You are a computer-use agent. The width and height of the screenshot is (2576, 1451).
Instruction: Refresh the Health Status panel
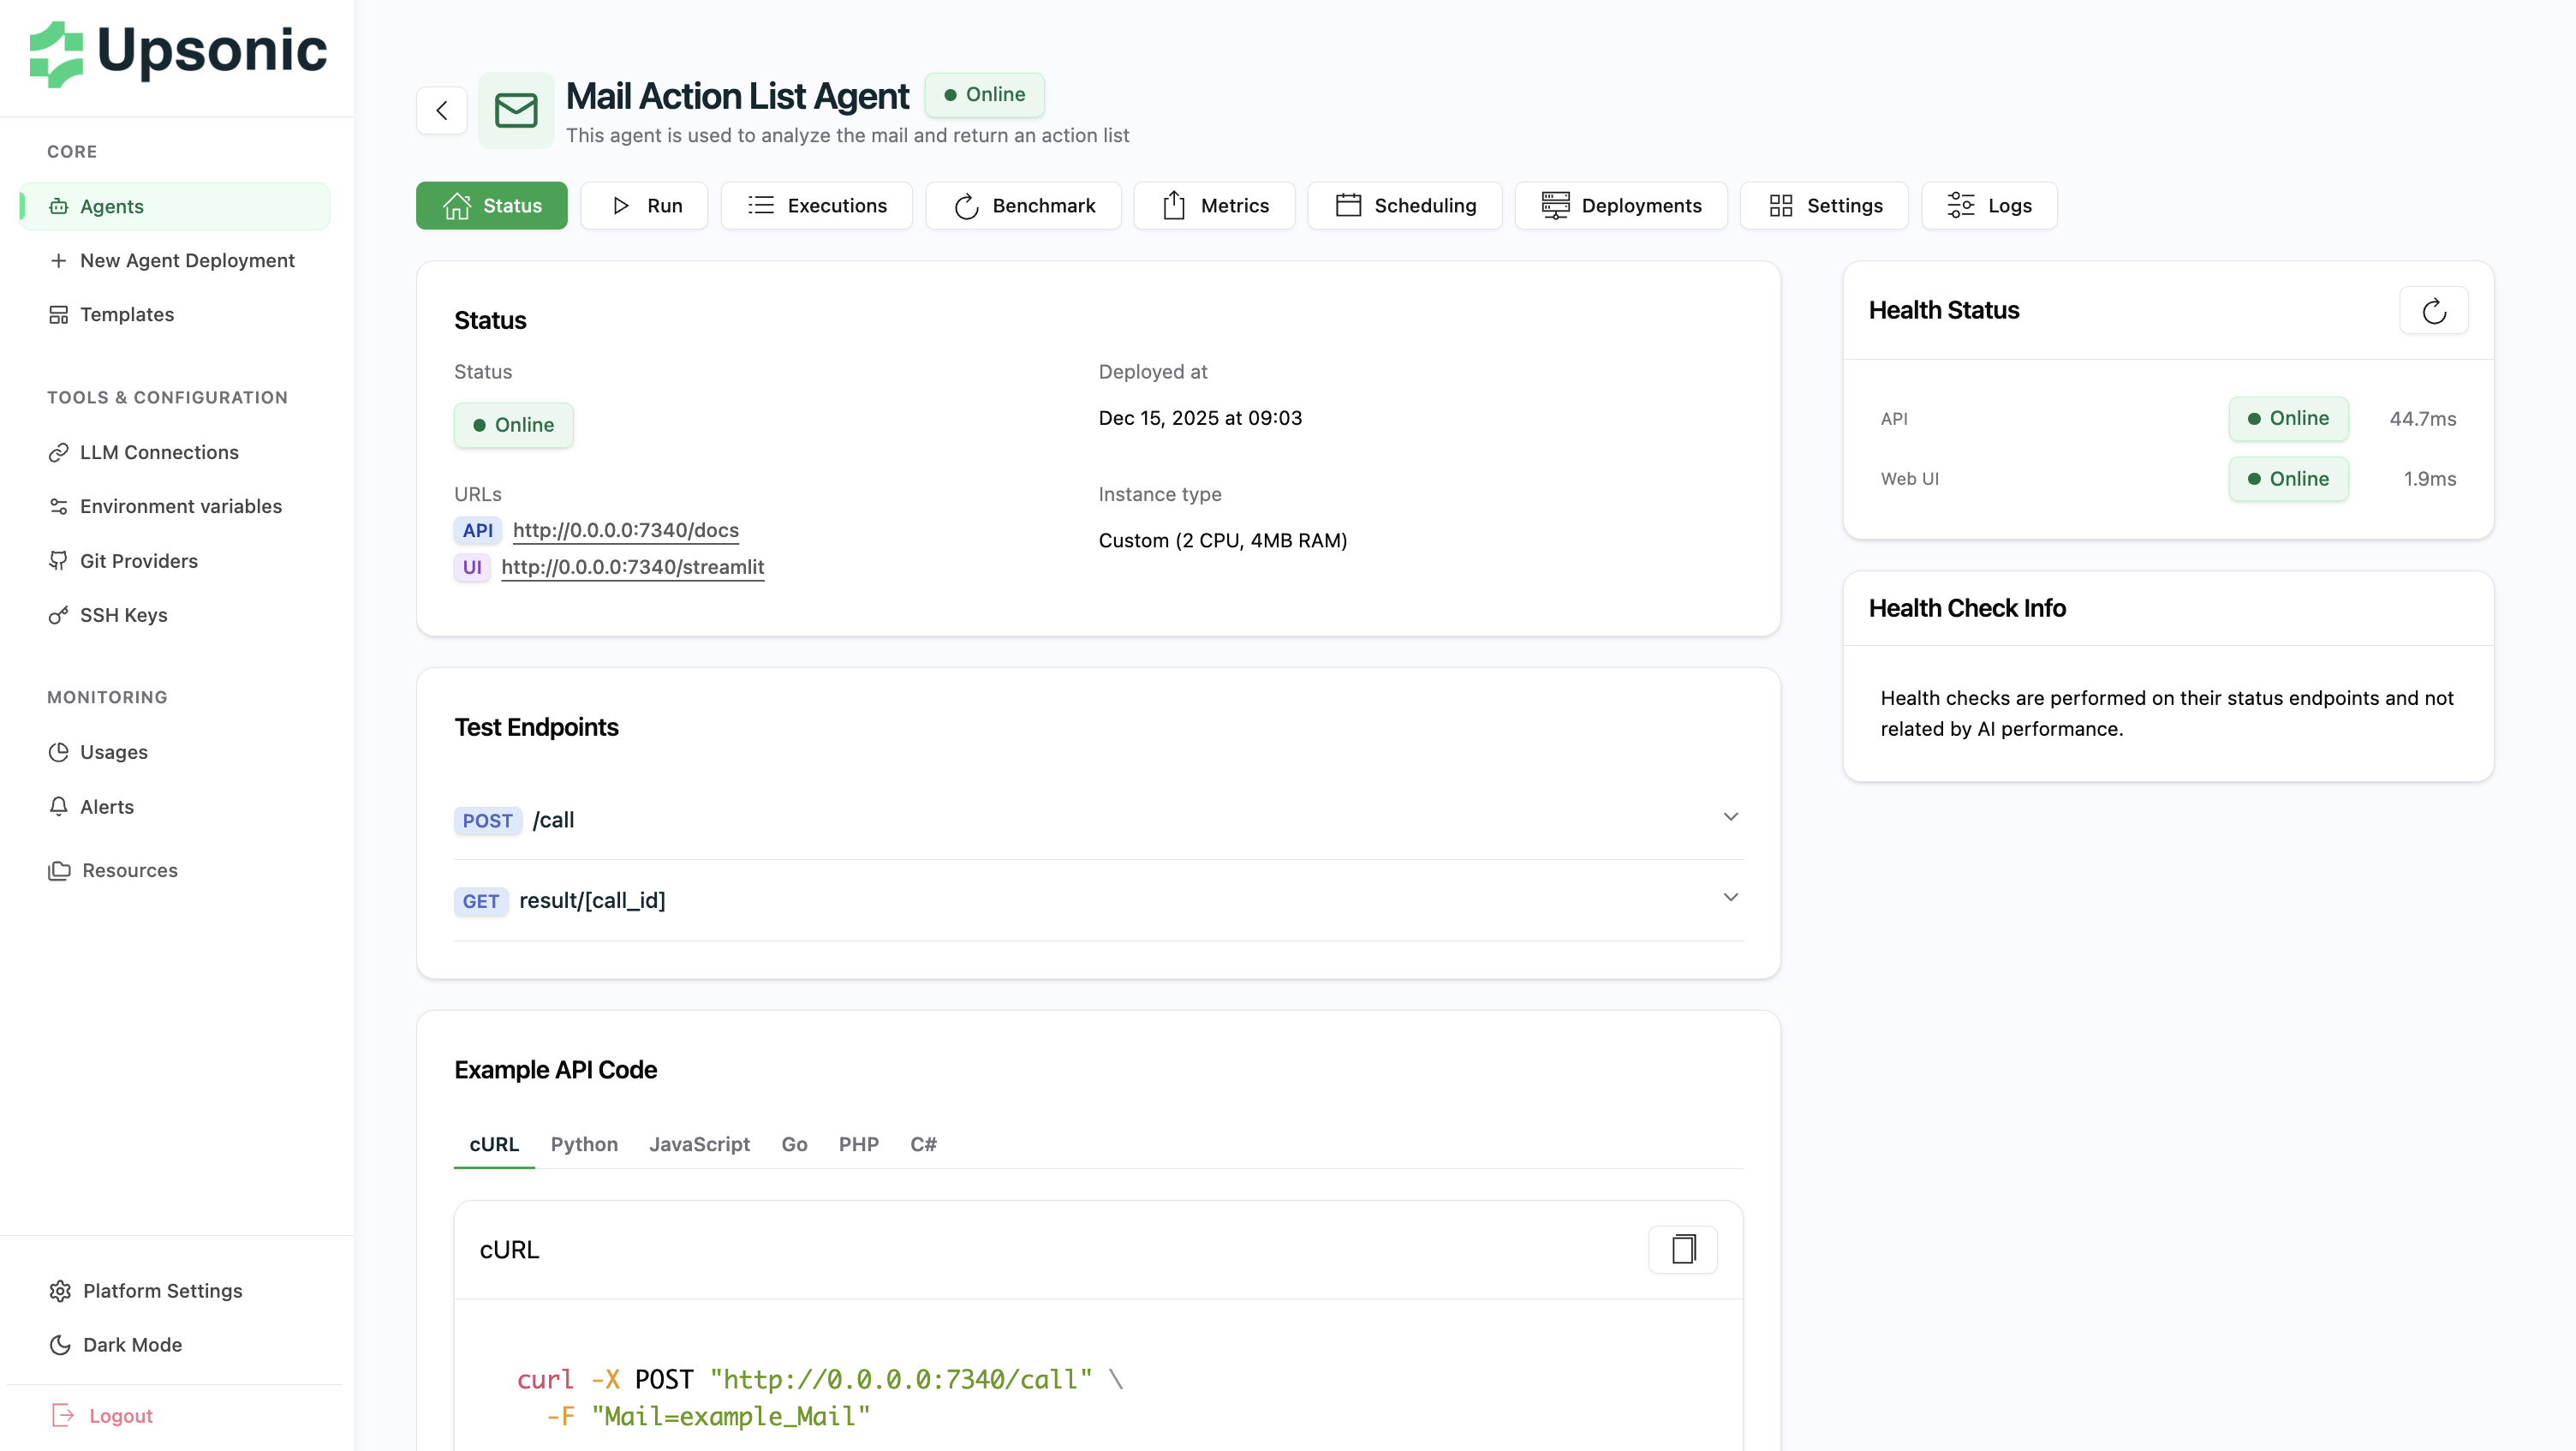(2434, 310)
